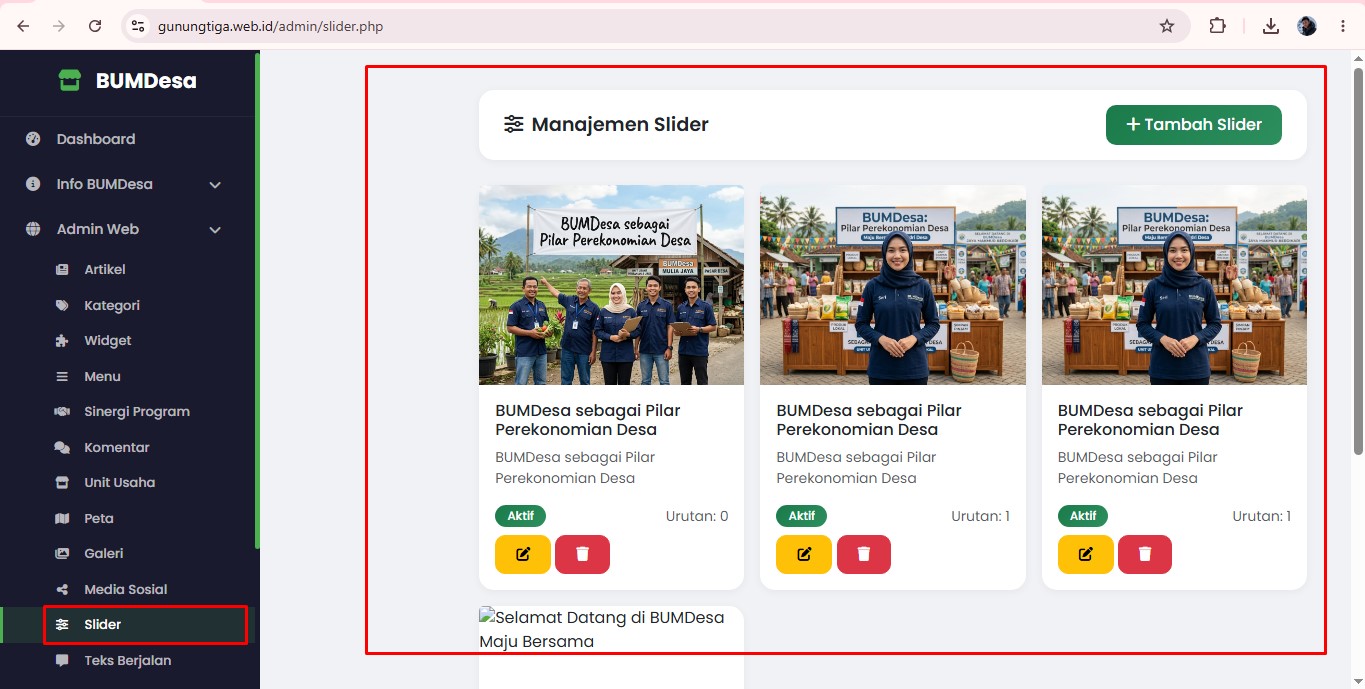Click the Peta map icon
1365x689 pixels.
(x=62, y=518)
